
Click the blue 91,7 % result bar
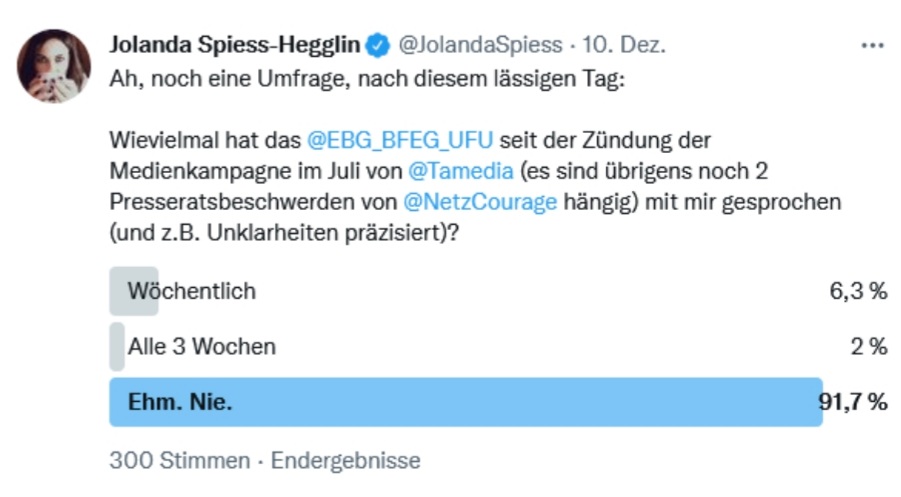click(x=466, y=402)
